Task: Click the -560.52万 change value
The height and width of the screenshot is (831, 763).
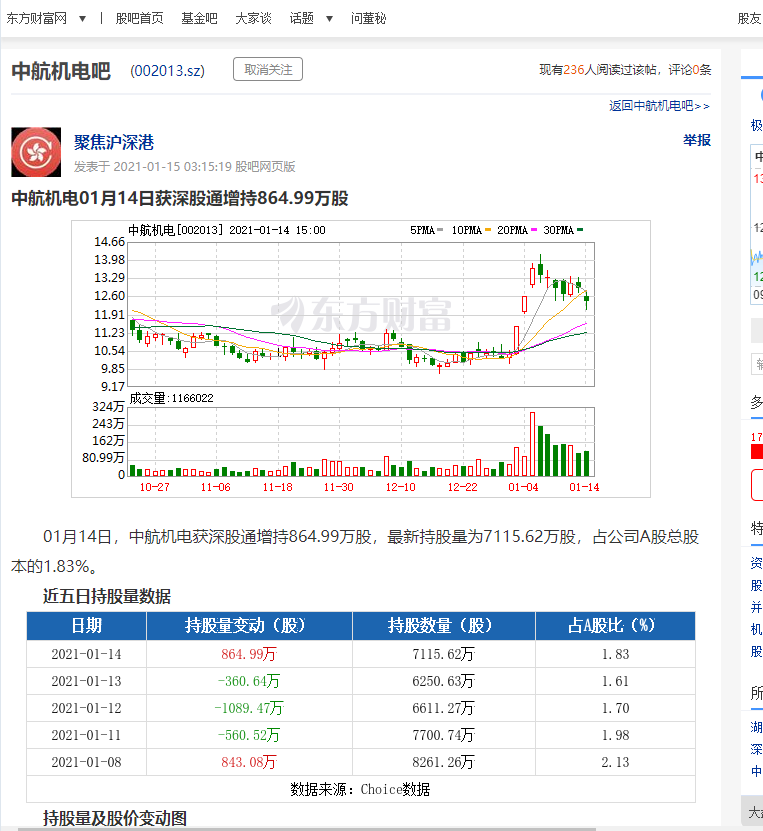Action: pyautogui.click(x=249, y=735)
